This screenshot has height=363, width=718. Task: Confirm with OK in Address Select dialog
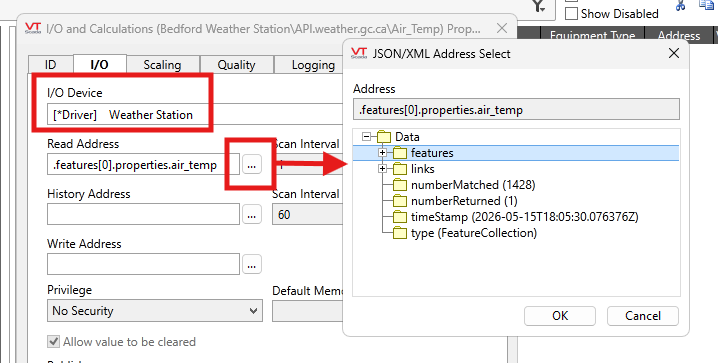(560, 316)
